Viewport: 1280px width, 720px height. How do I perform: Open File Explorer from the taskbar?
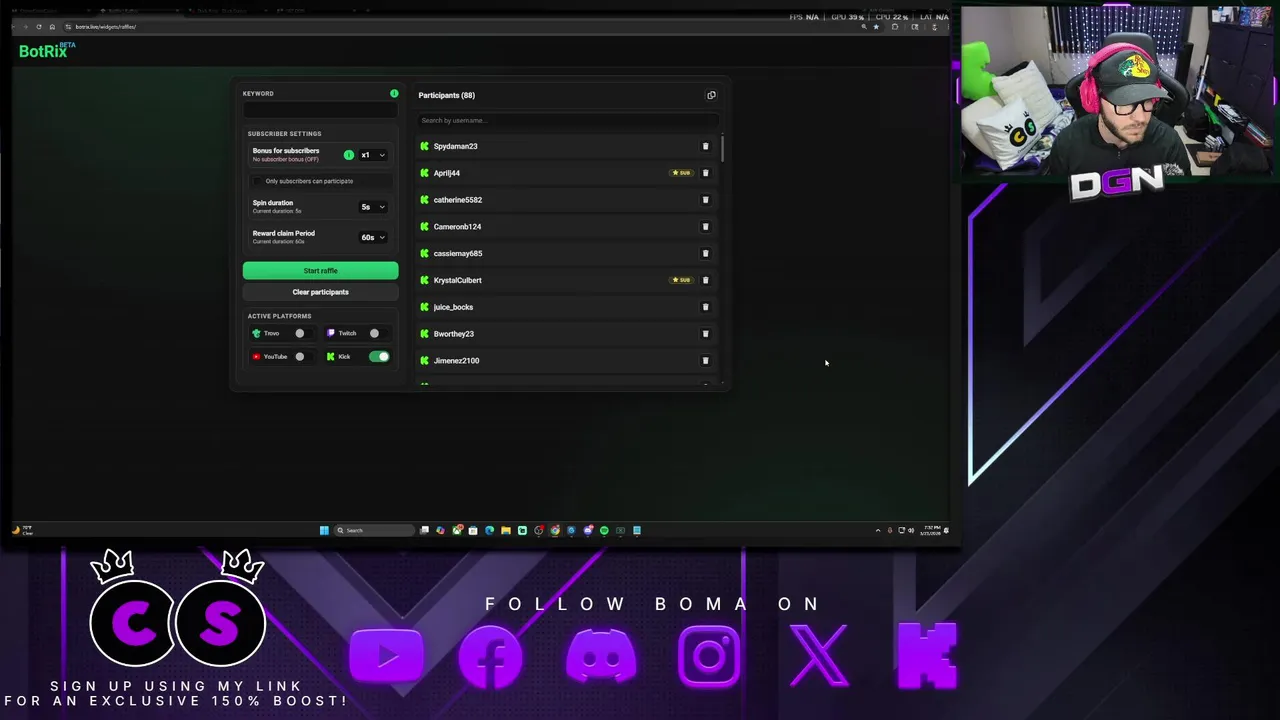pos(506,530)
